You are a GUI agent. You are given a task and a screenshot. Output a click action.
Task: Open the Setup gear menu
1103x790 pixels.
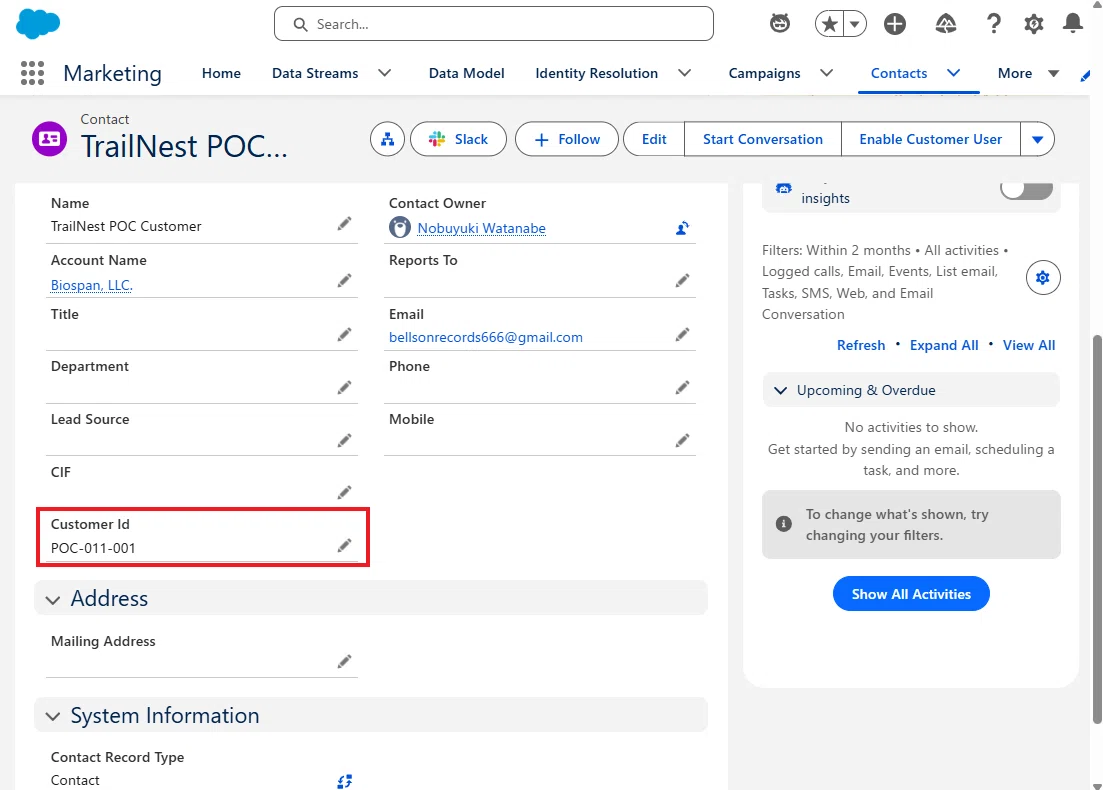[1033, 24]
